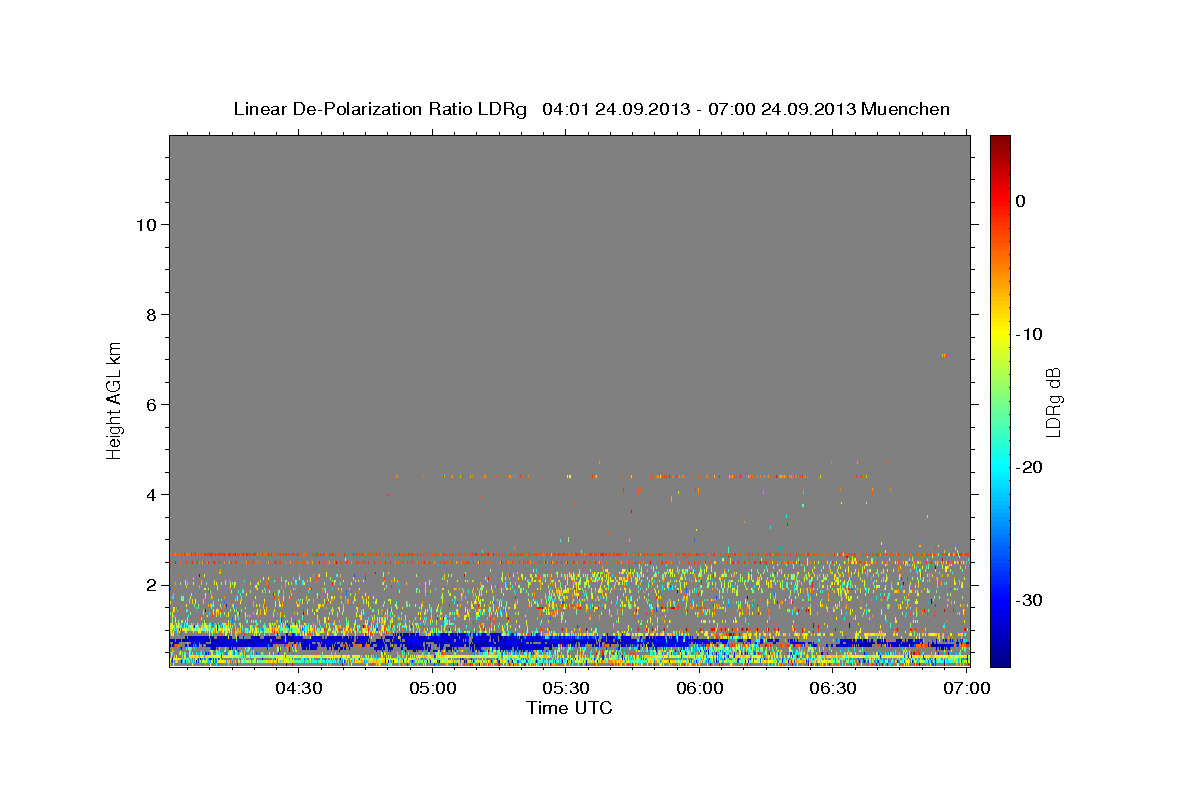Viewport: 1200px width, 800px height.
Task: Click the height label 6
Action: pos(151,405)
